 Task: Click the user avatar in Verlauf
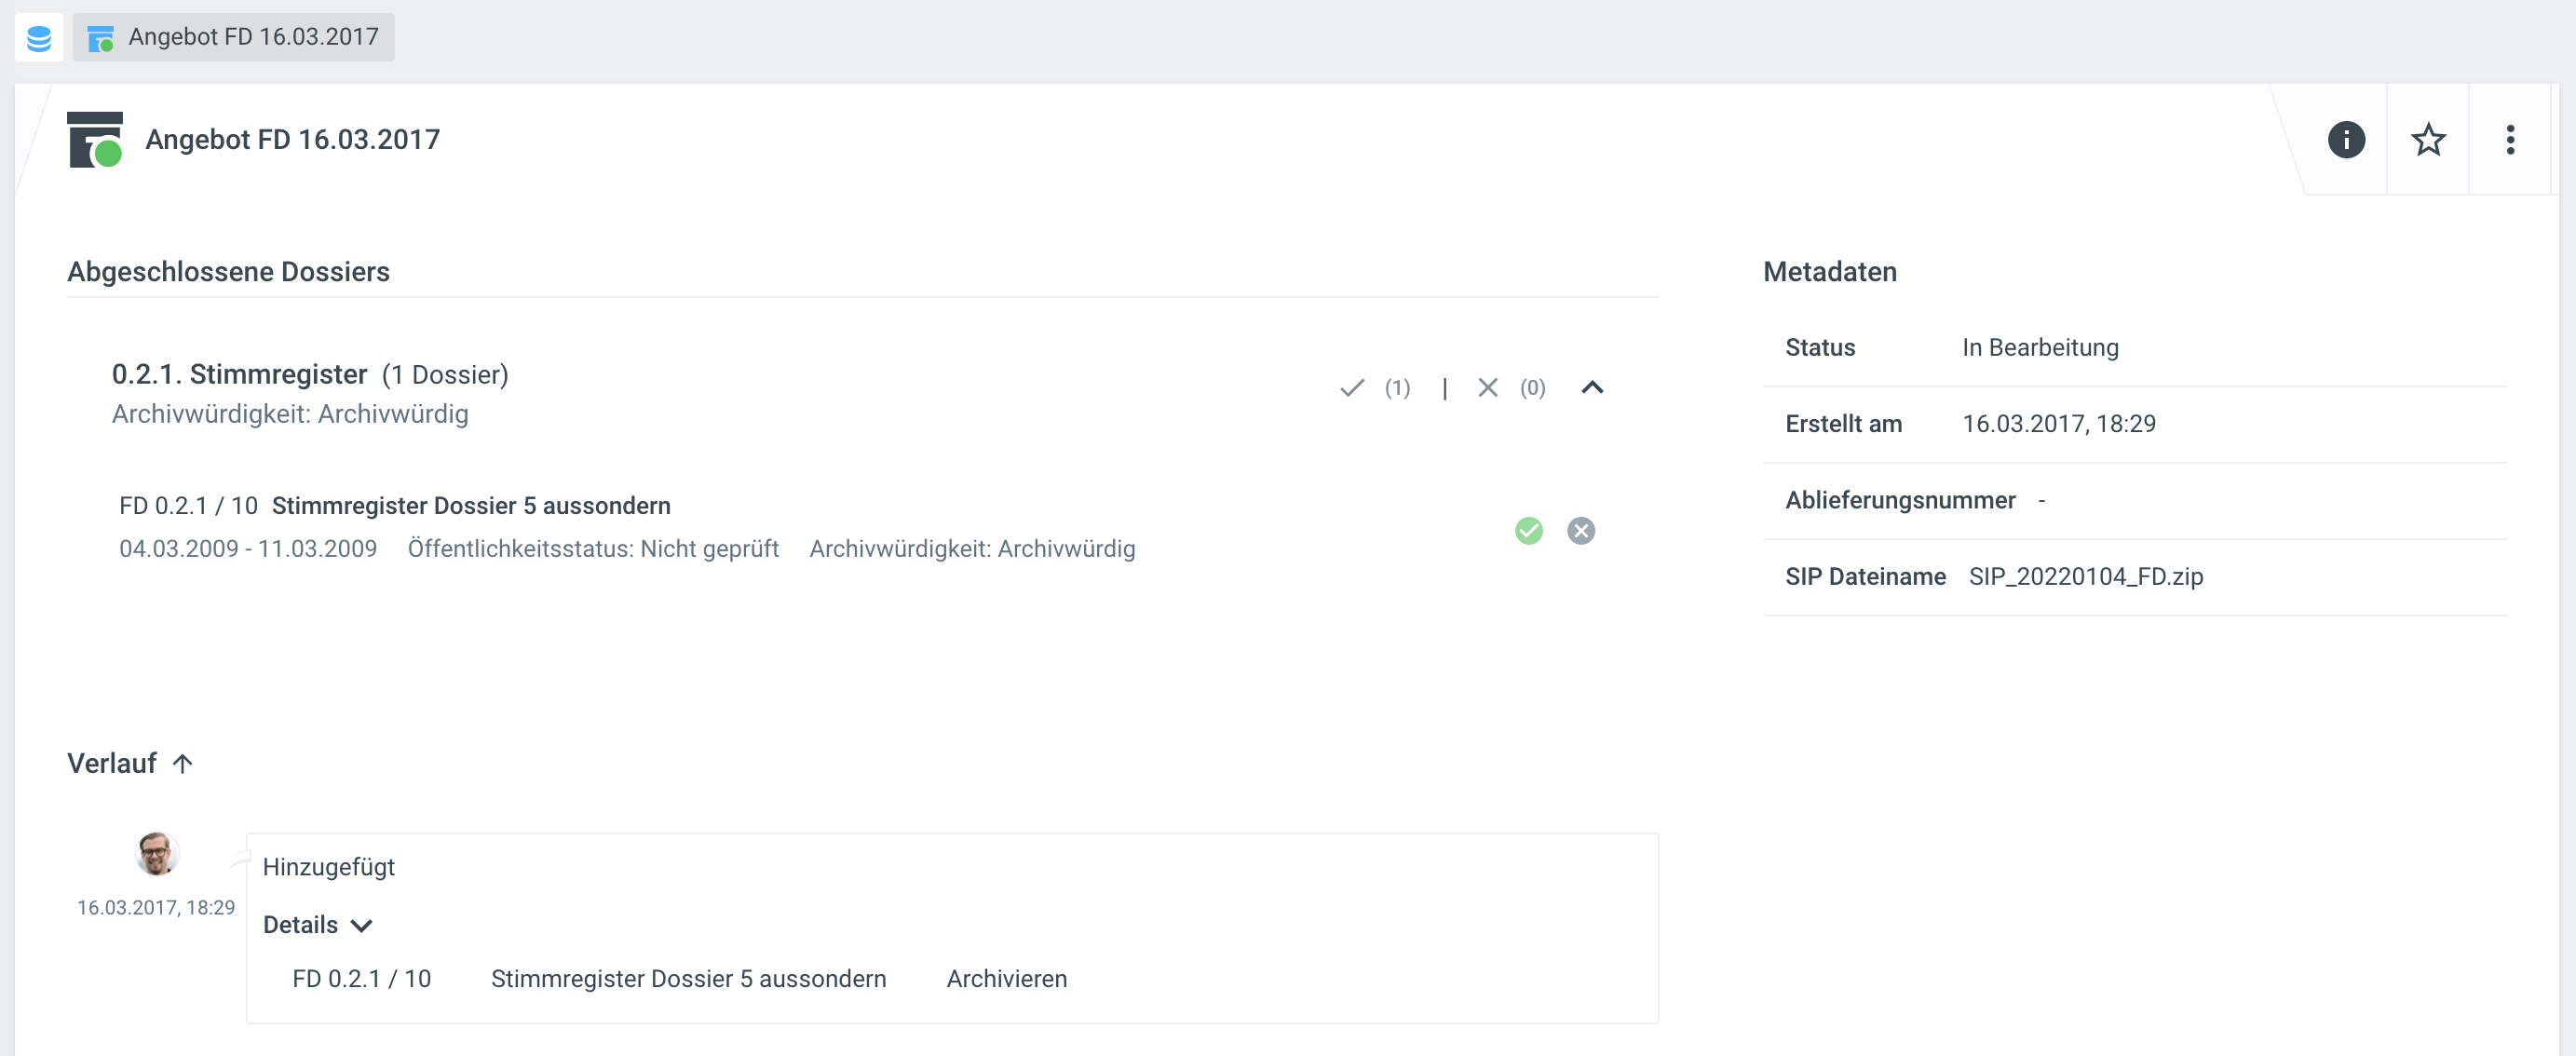pos(157,854)
